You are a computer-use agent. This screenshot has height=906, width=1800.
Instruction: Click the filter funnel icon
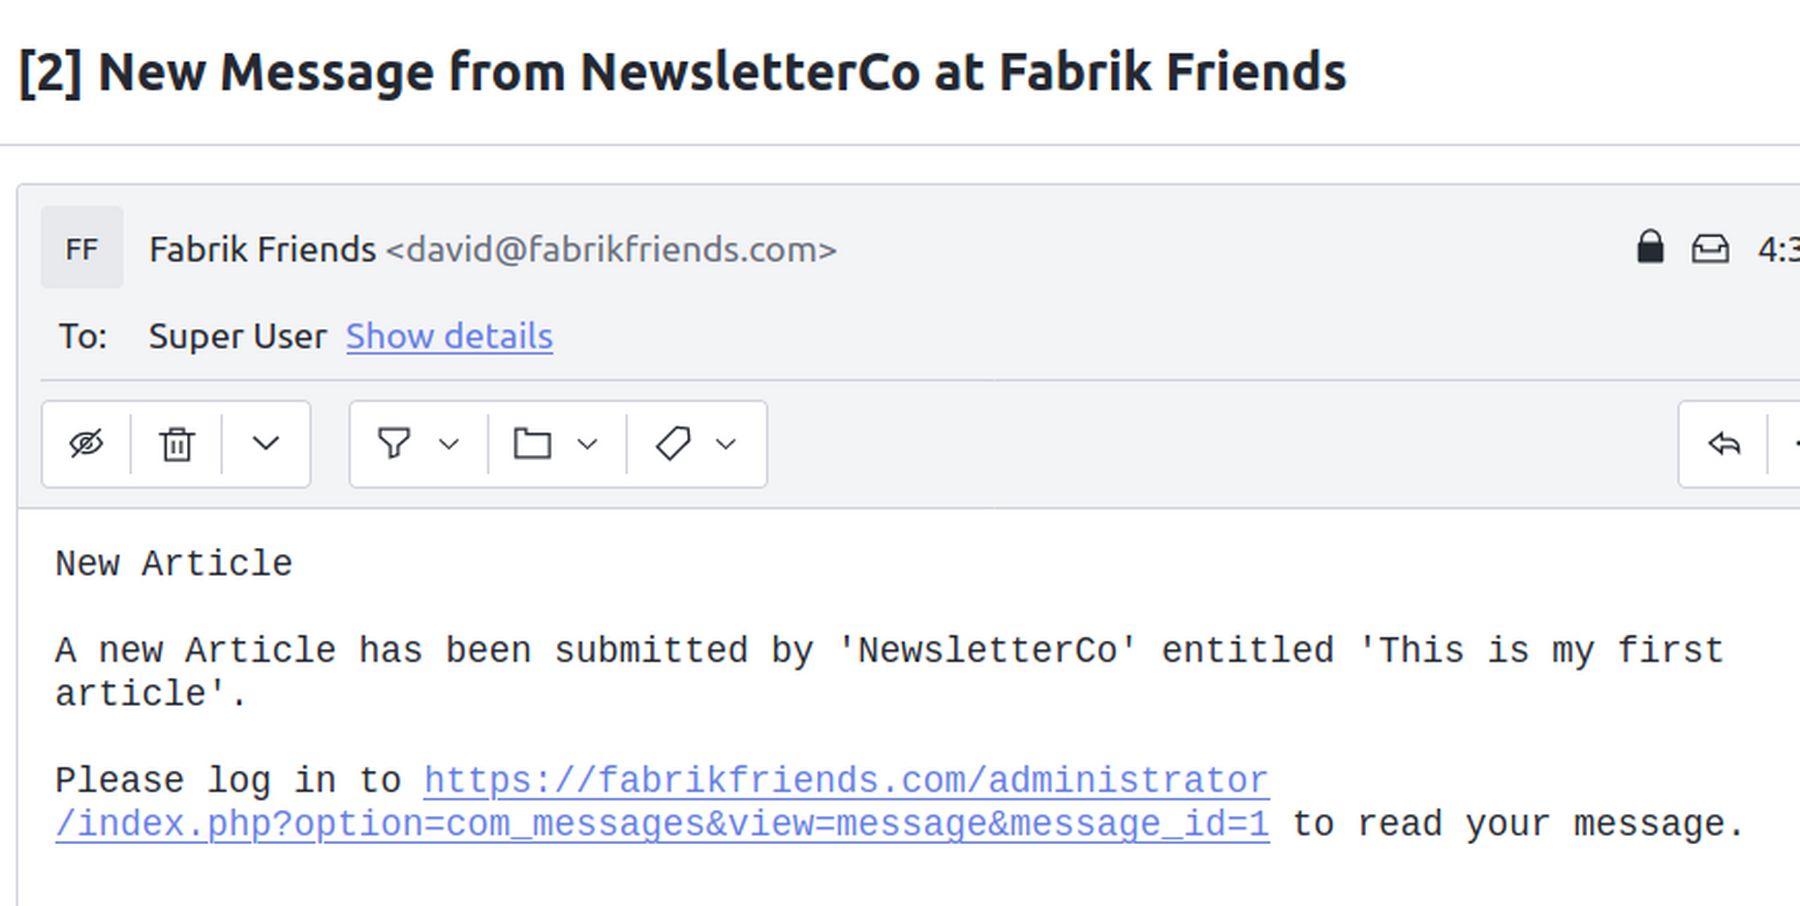pyautogui.click(x=394, y=443)
